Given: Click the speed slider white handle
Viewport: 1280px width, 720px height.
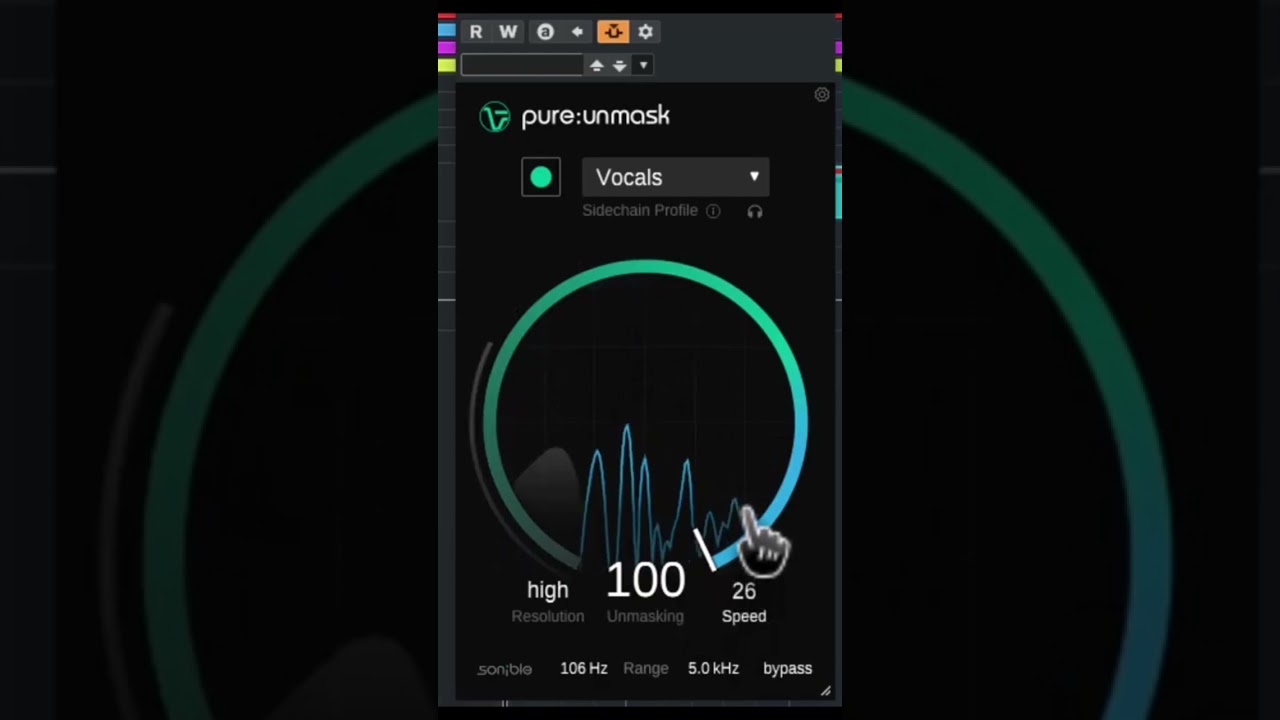Looking at the screenshot, I should [x=705, y=550].
